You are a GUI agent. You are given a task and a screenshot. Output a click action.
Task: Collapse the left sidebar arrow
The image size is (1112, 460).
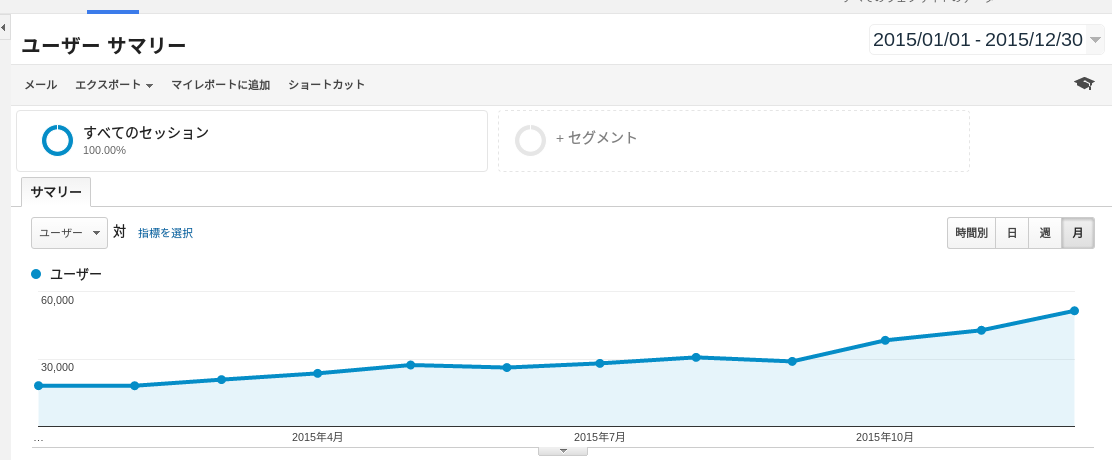[x=4, y=26]
